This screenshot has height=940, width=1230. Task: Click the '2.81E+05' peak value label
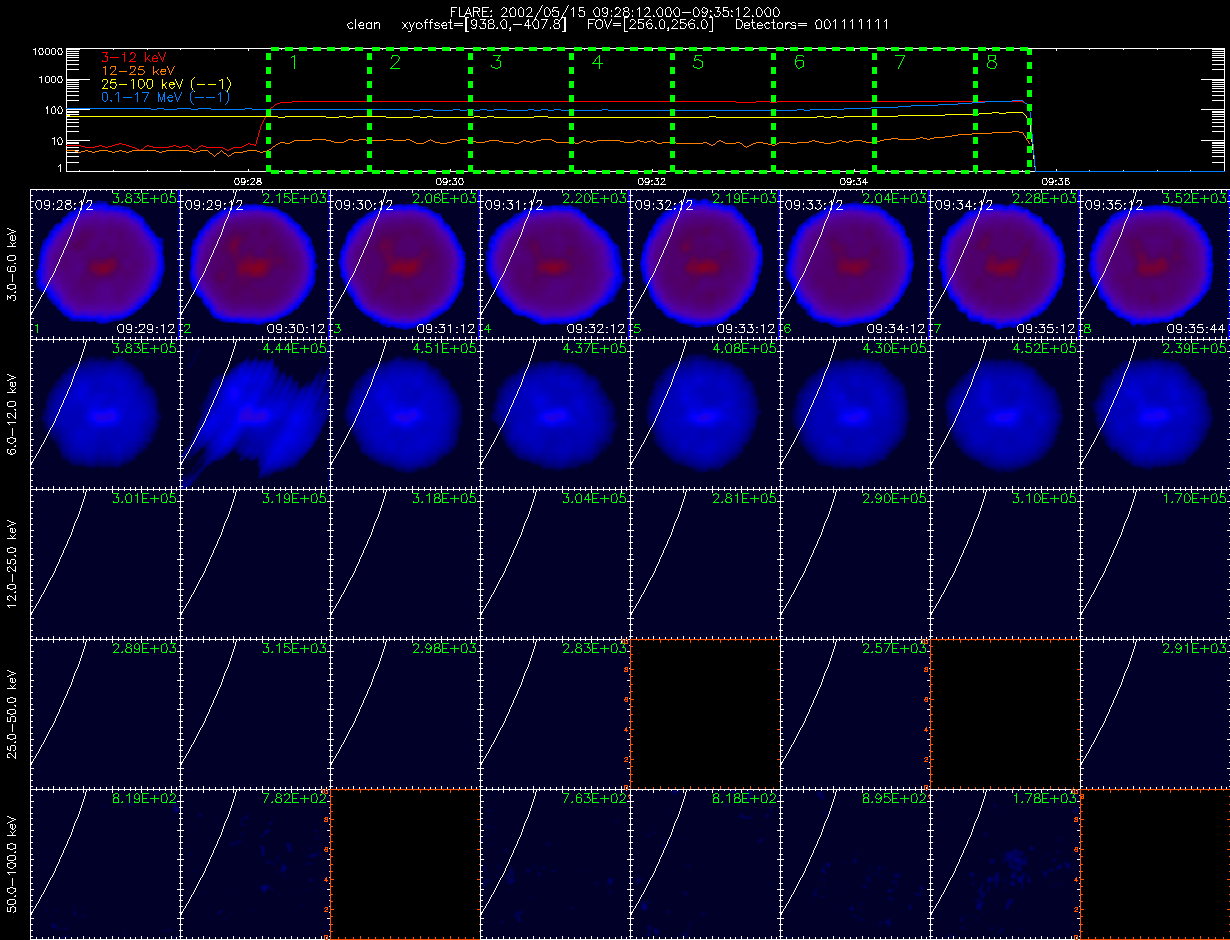(745, 499)
